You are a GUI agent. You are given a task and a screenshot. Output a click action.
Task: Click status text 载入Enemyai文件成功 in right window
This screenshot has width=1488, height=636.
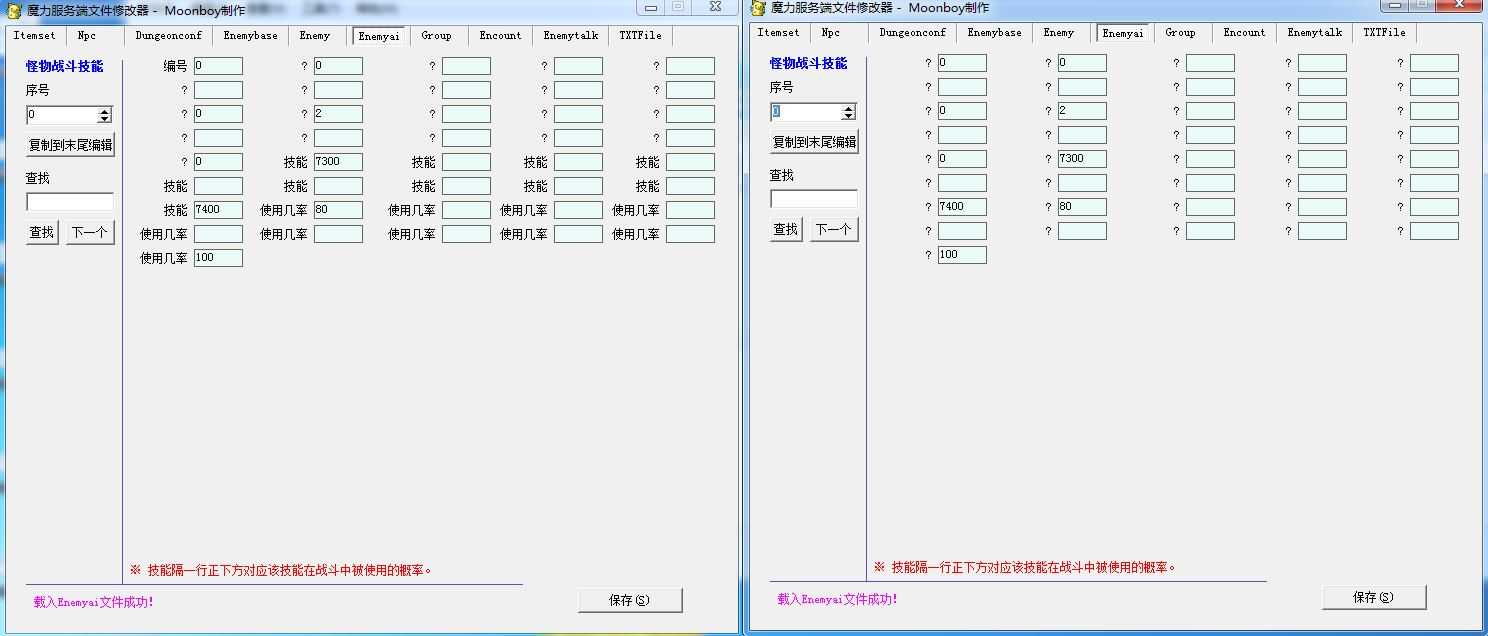(837, 599)
